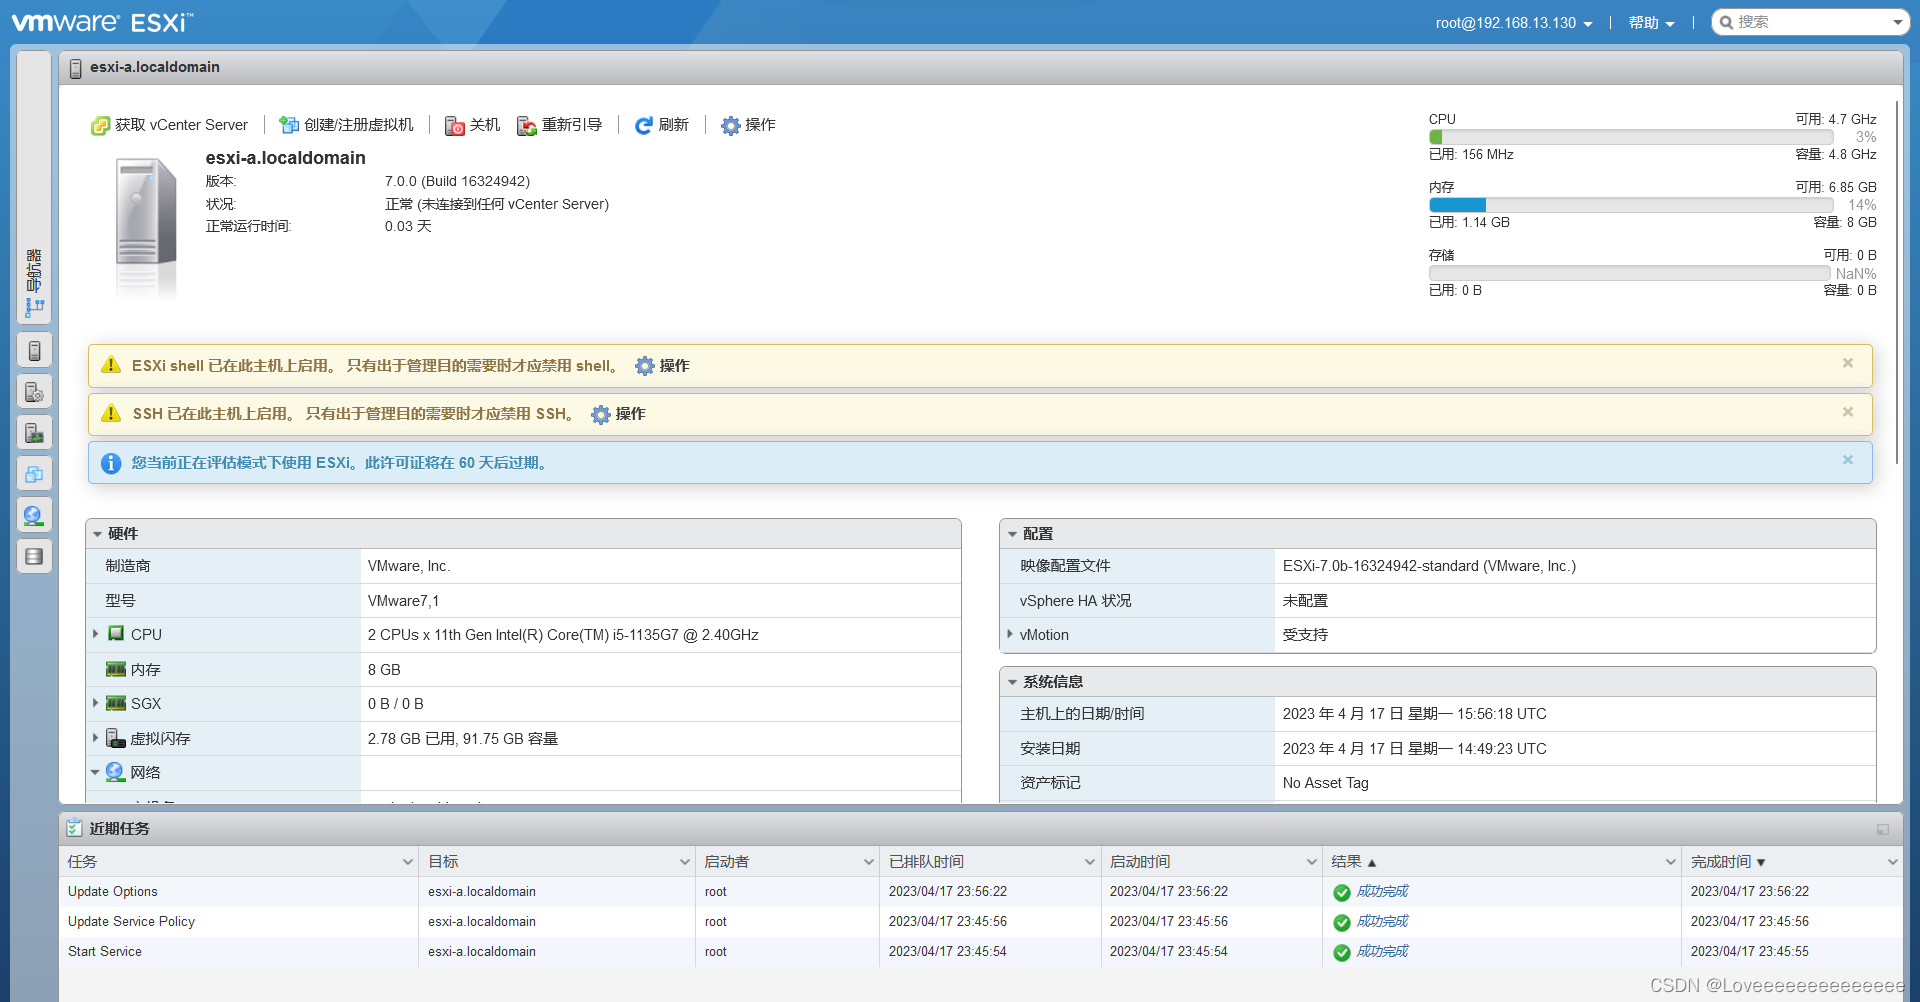Image resolution: width=1920 pixels, height=1002 pixels.
Task: Collapse the 硬件 hardware panel
Action: [x=97, y=533]
